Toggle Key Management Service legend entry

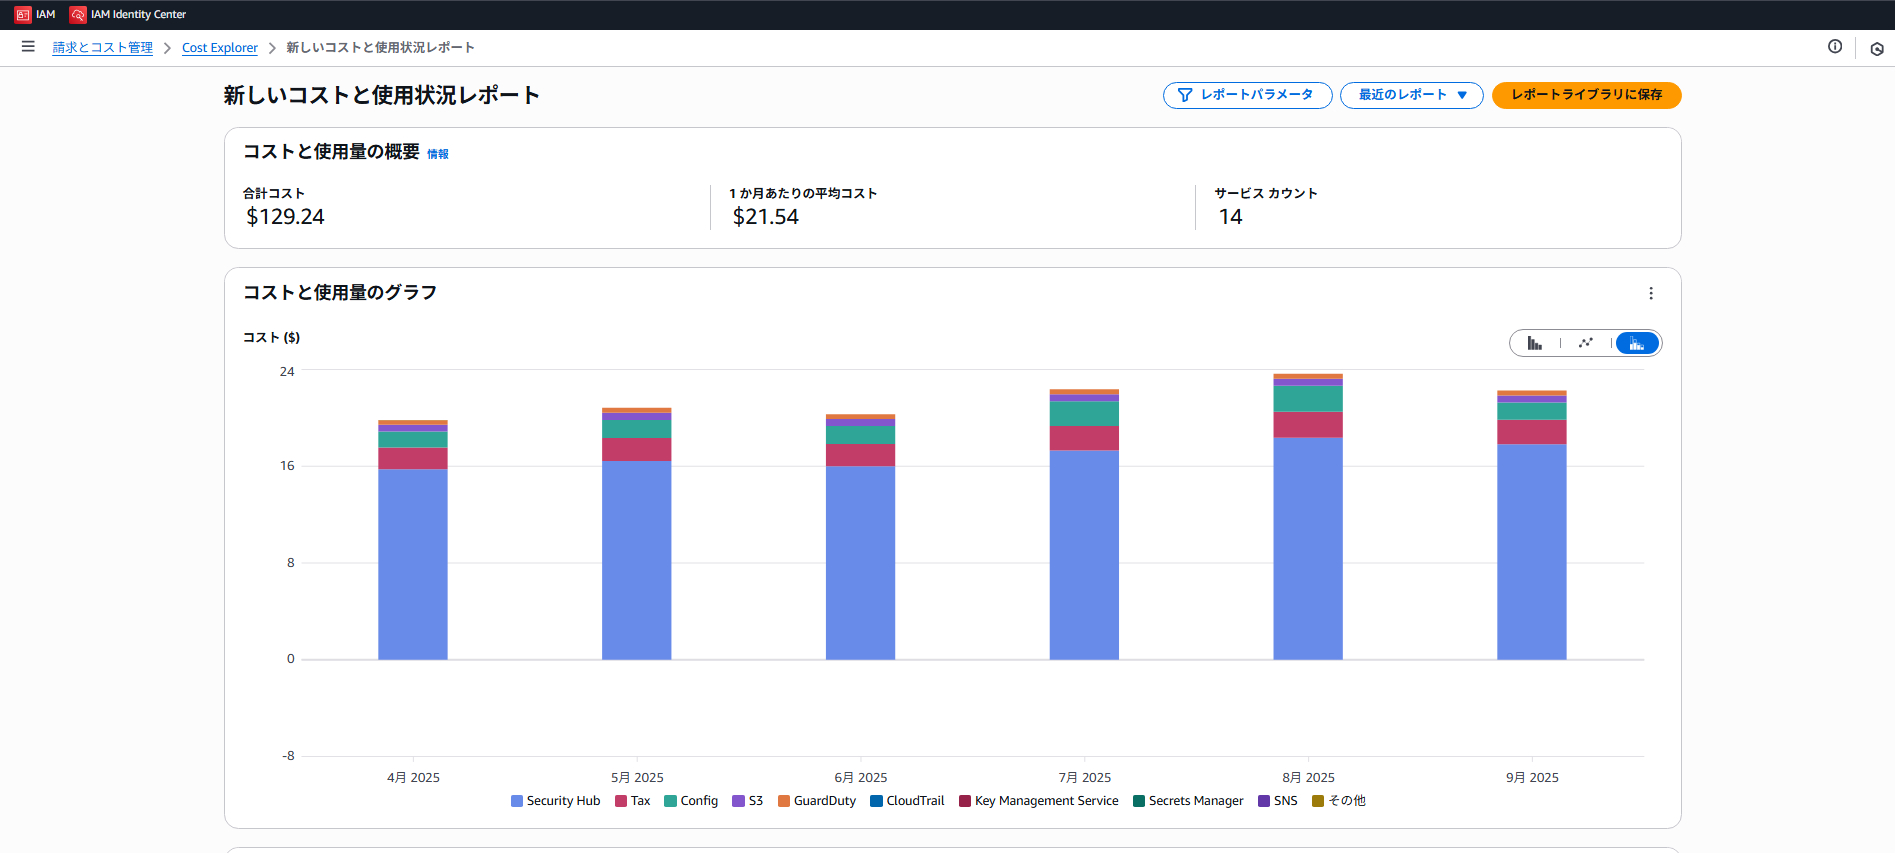(x=1039, y=801)
